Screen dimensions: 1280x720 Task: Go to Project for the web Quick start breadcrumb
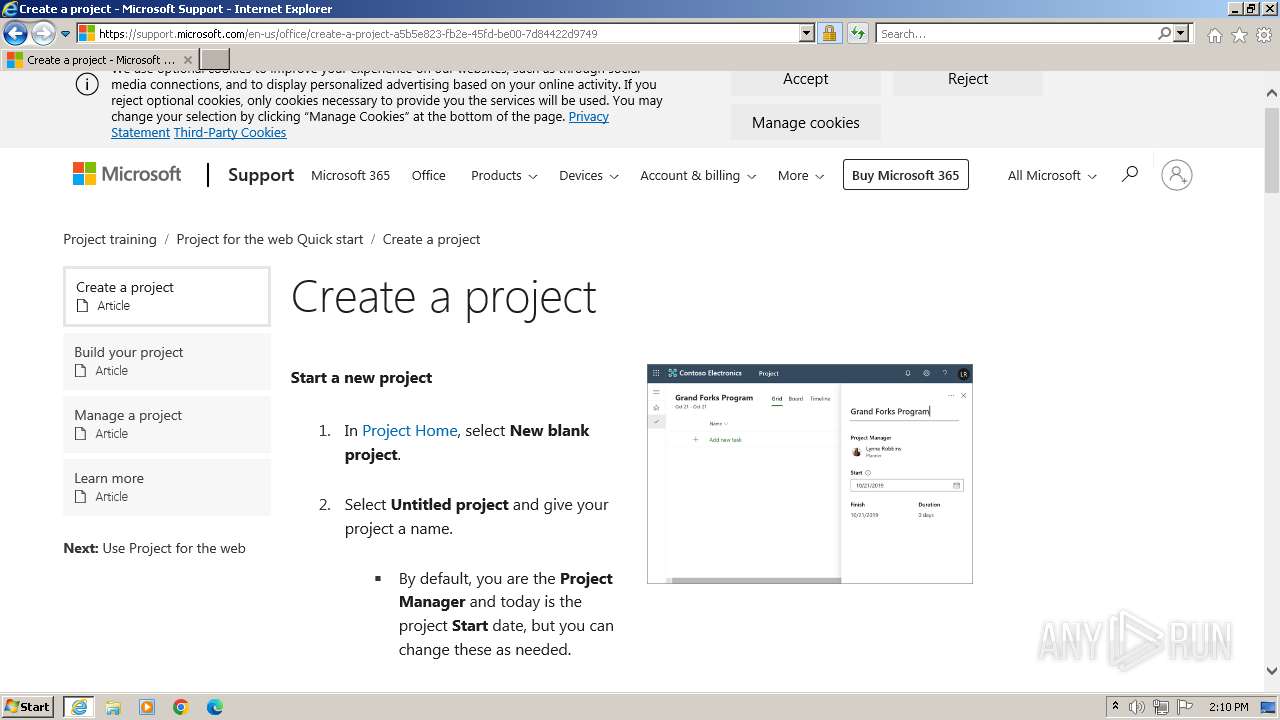(x=270, y=239)
